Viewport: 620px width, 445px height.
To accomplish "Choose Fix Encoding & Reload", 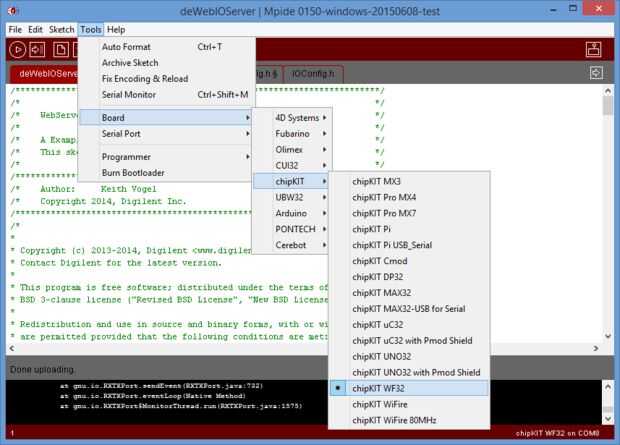I will [x=166, y=79].
